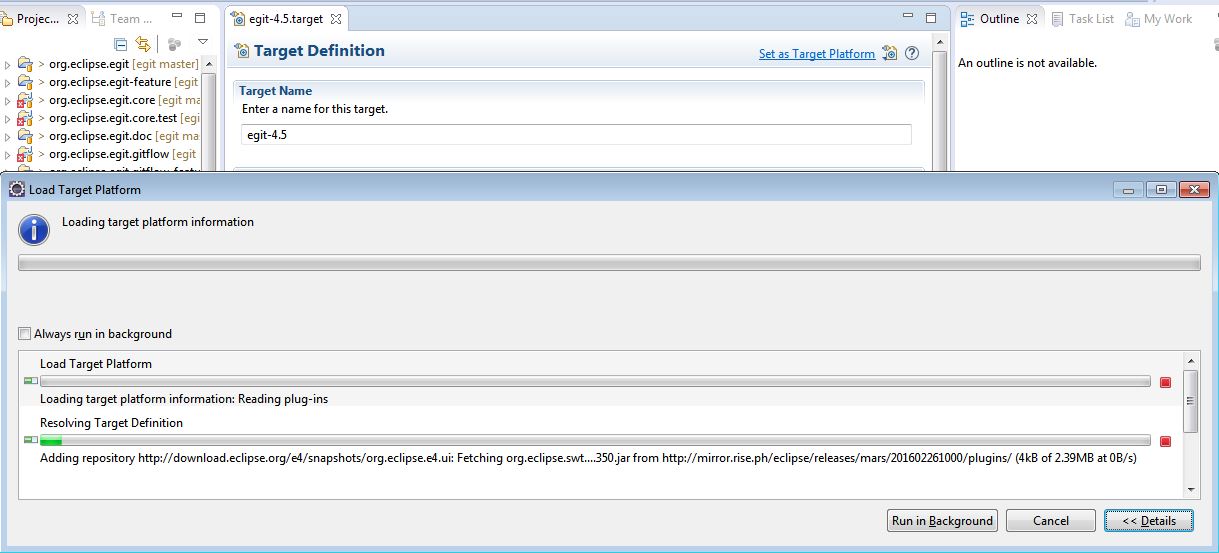Close the Outline view tab
1219x553 pixels.
pyautogui.click(x=1032, y=19)
